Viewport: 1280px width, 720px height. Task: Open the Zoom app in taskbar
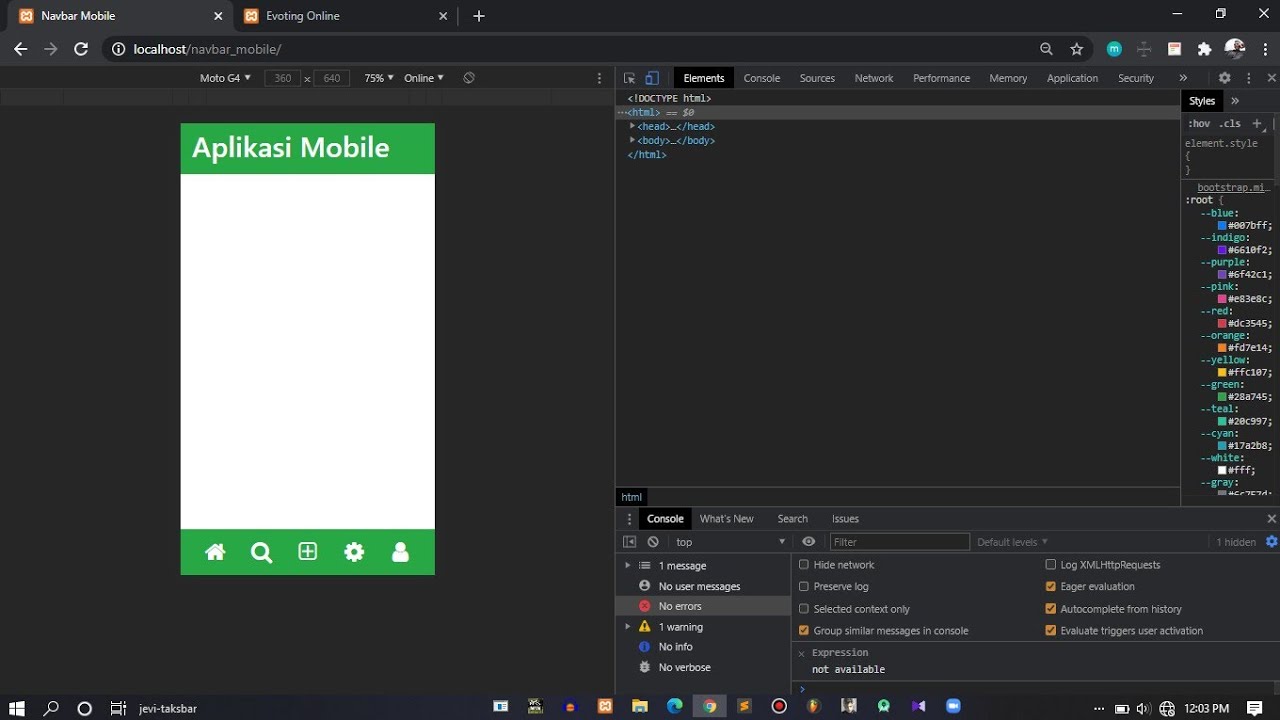953,707
